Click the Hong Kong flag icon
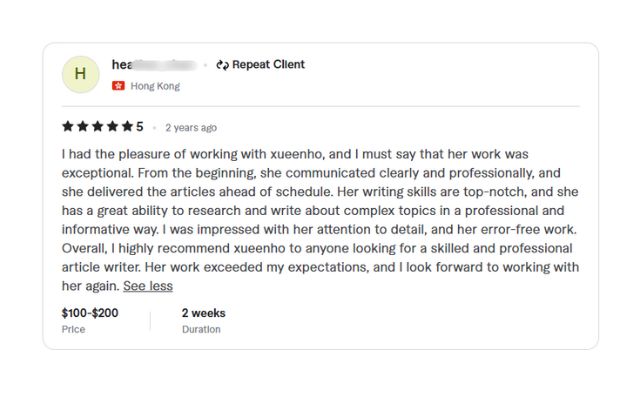The width and height of the screenshot is (640, 400). pos(118,86)
